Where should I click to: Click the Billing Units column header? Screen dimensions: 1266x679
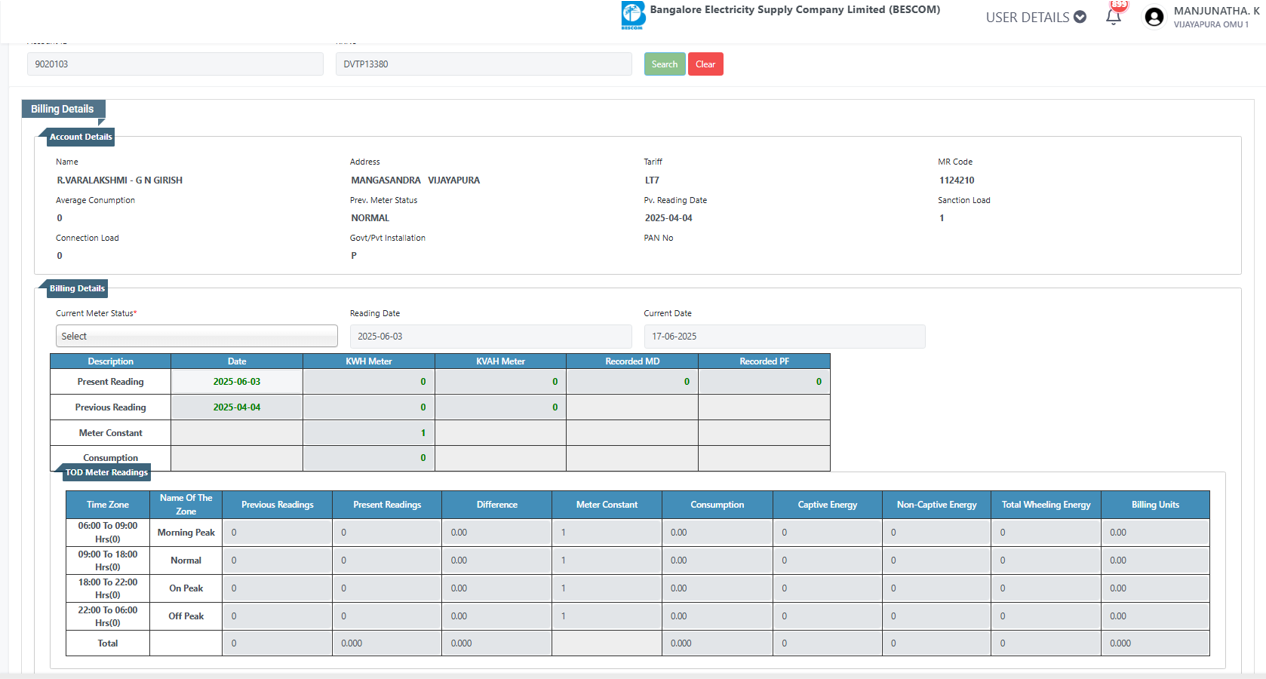pos(1156,504)
